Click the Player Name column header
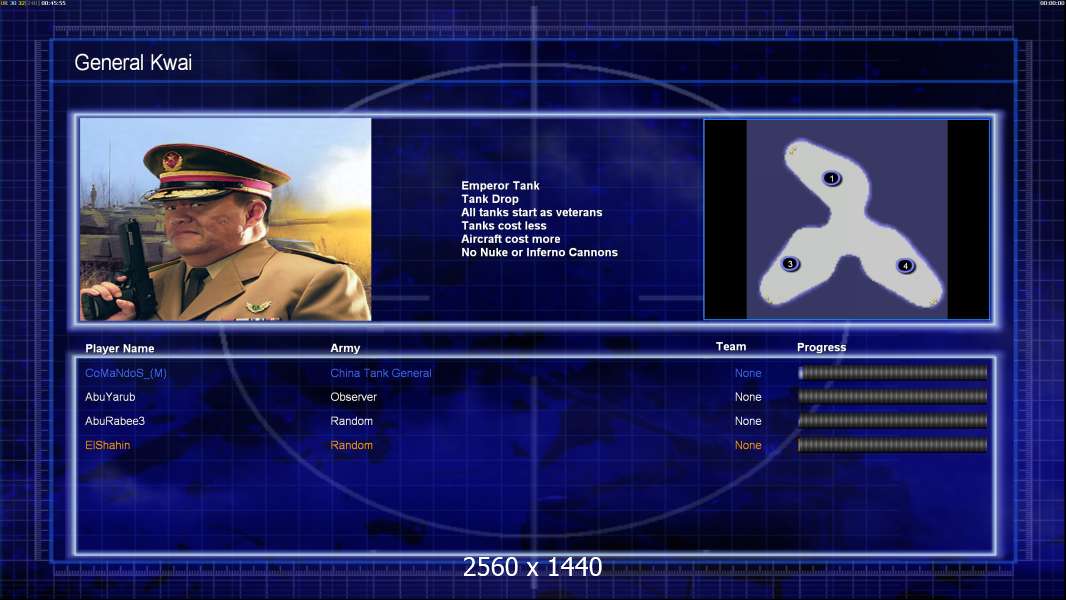 pos(120,349)
